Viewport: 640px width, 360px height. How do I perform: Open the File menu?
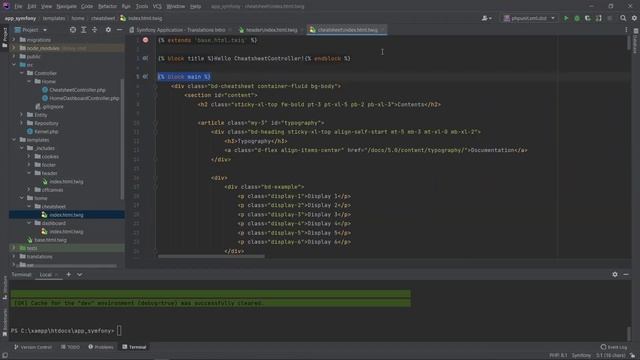tap(18, 6)
